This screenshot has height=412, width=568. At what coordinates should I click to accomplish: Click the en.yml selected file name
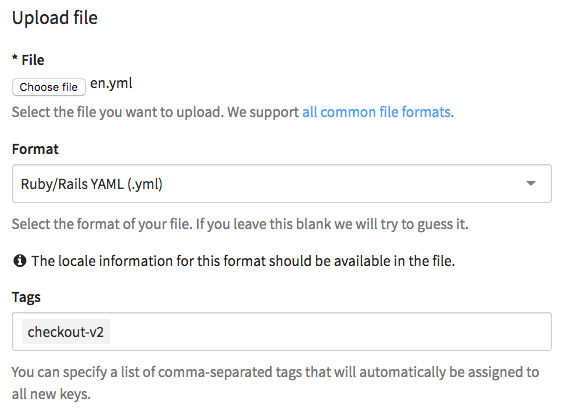111,83
